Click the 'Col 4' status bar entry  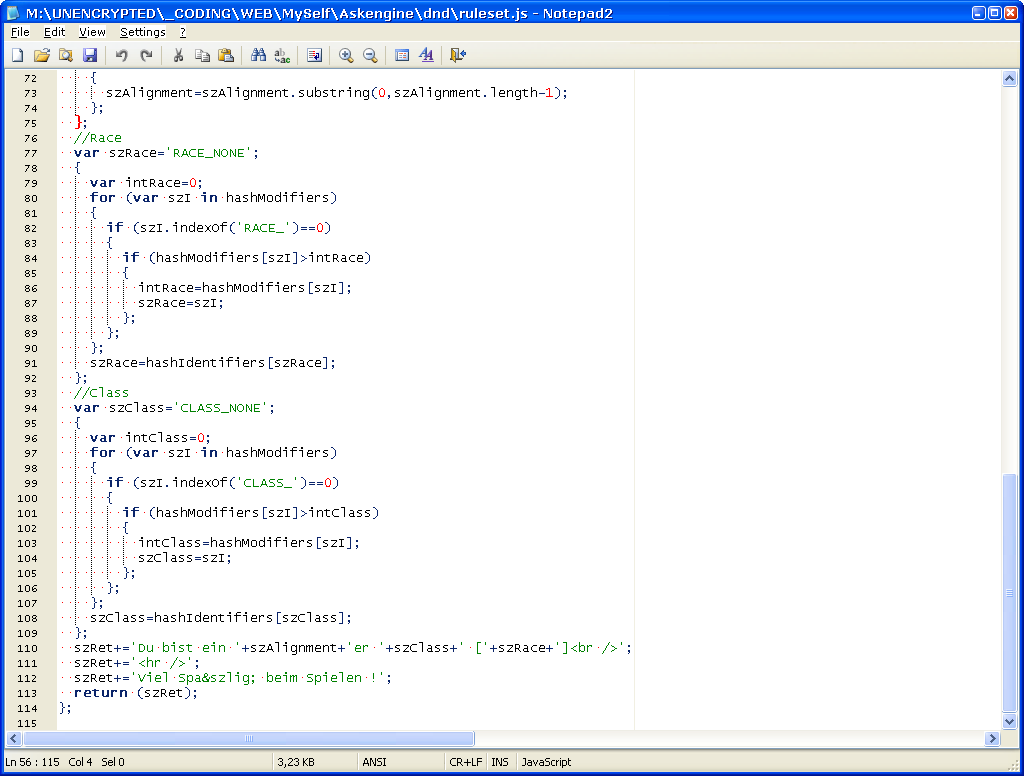pos(80,762)
